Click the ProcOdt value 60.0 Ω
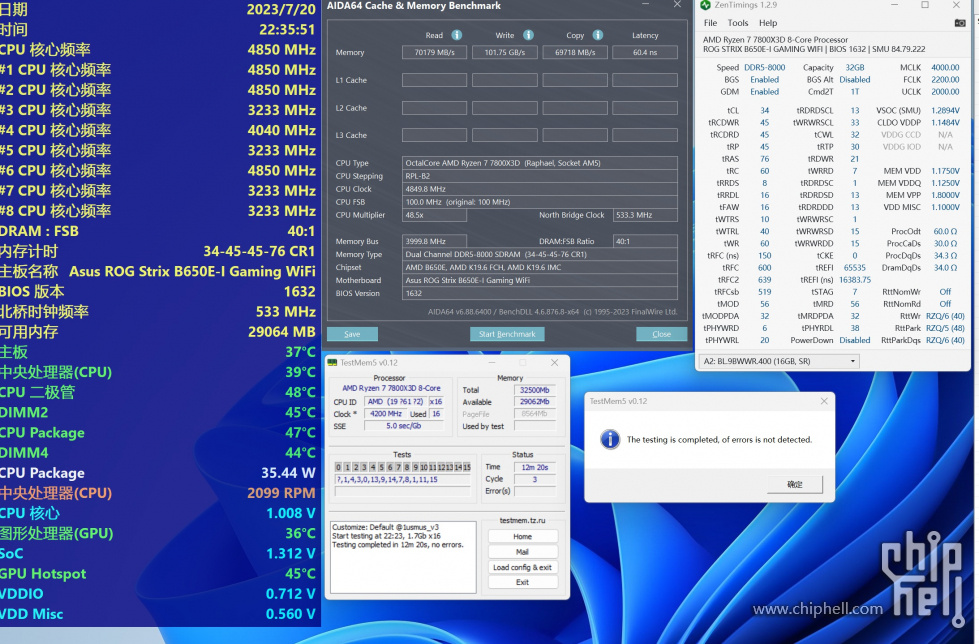 tap(945, 231)
